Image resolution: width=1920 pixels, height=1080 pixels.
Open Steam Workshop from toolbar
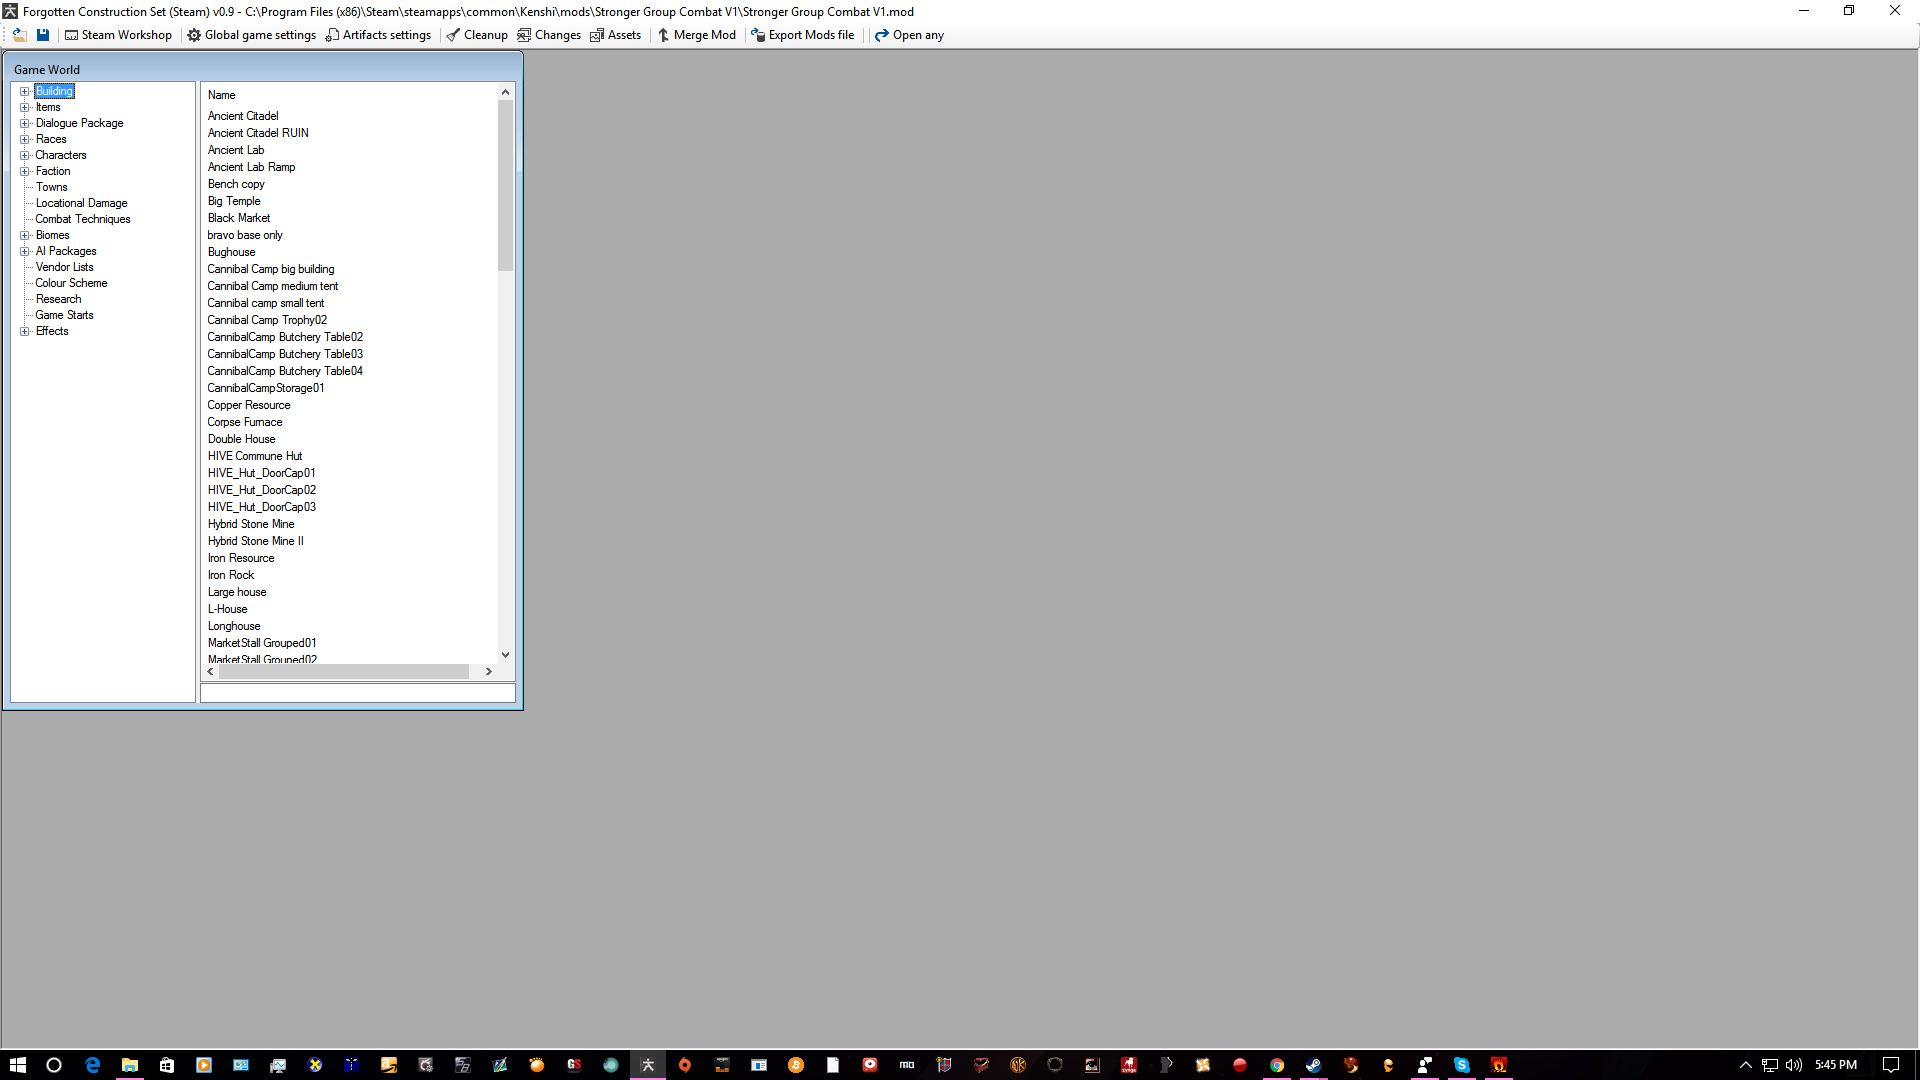click(x=118, y=35)
